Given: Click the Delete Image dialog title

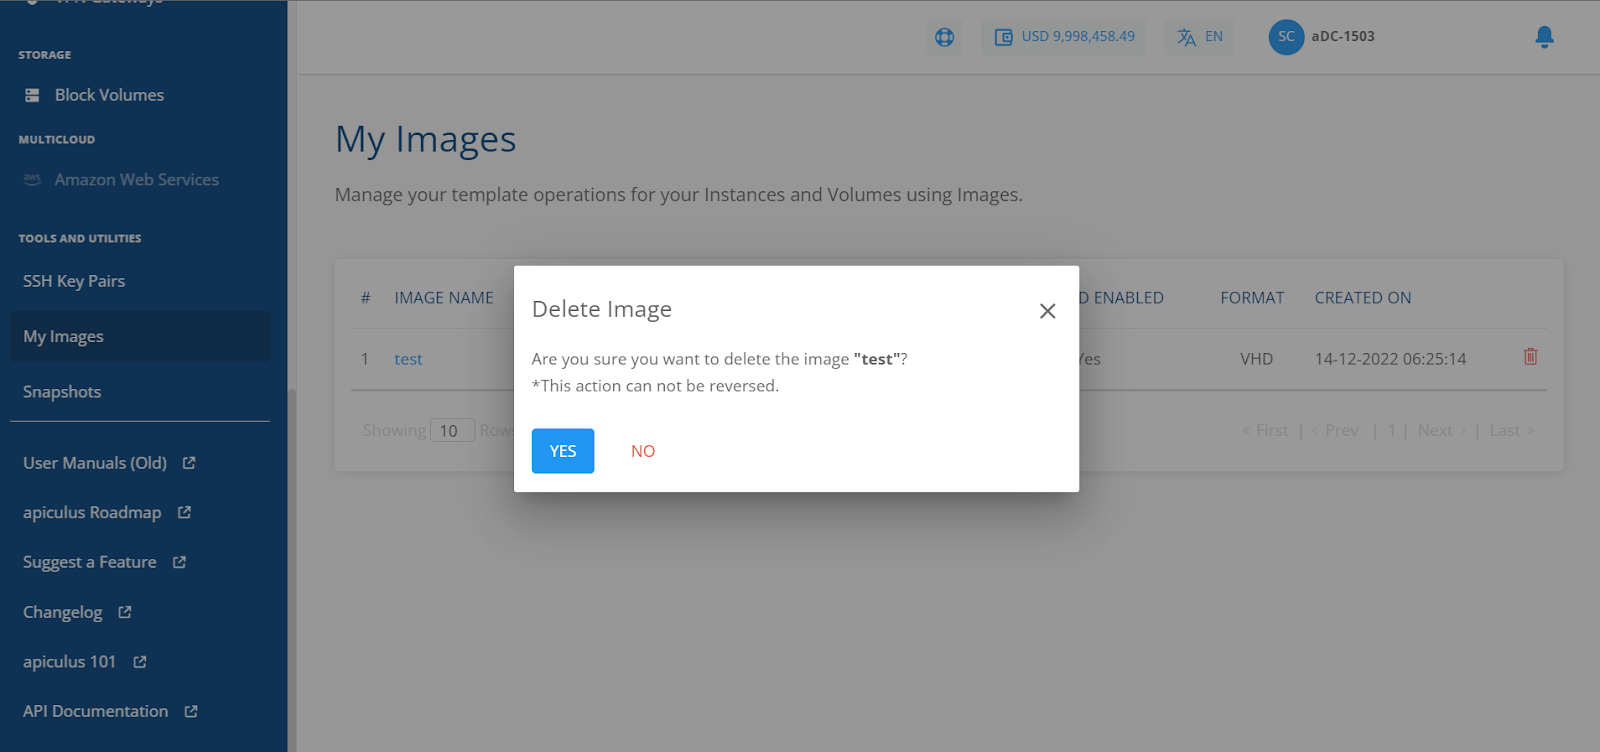Looking at the screenshot, I should click(602, 309).
